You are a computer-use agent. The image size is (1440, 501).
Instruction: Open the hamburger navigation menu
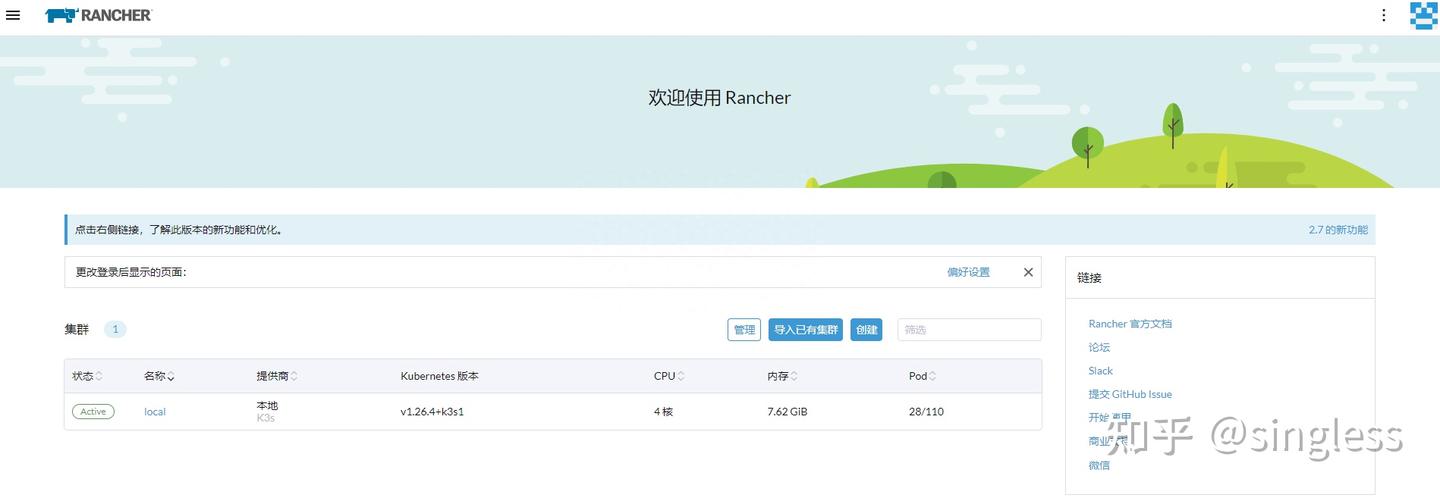13,15
